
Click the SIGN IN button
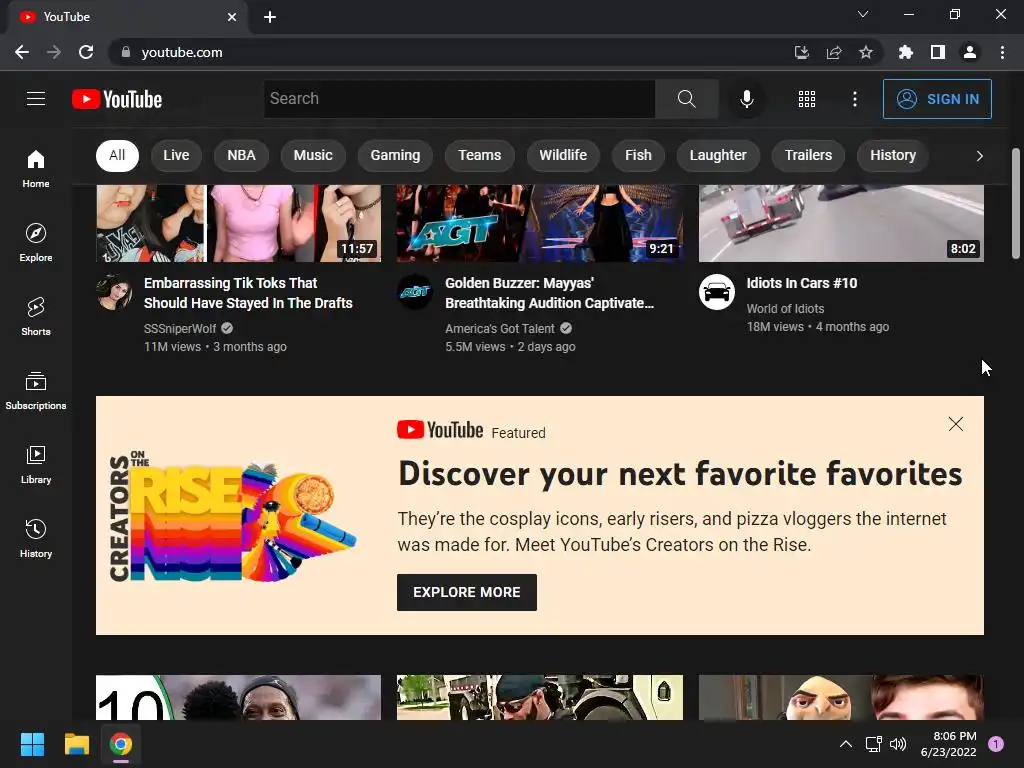pos(937,99)
